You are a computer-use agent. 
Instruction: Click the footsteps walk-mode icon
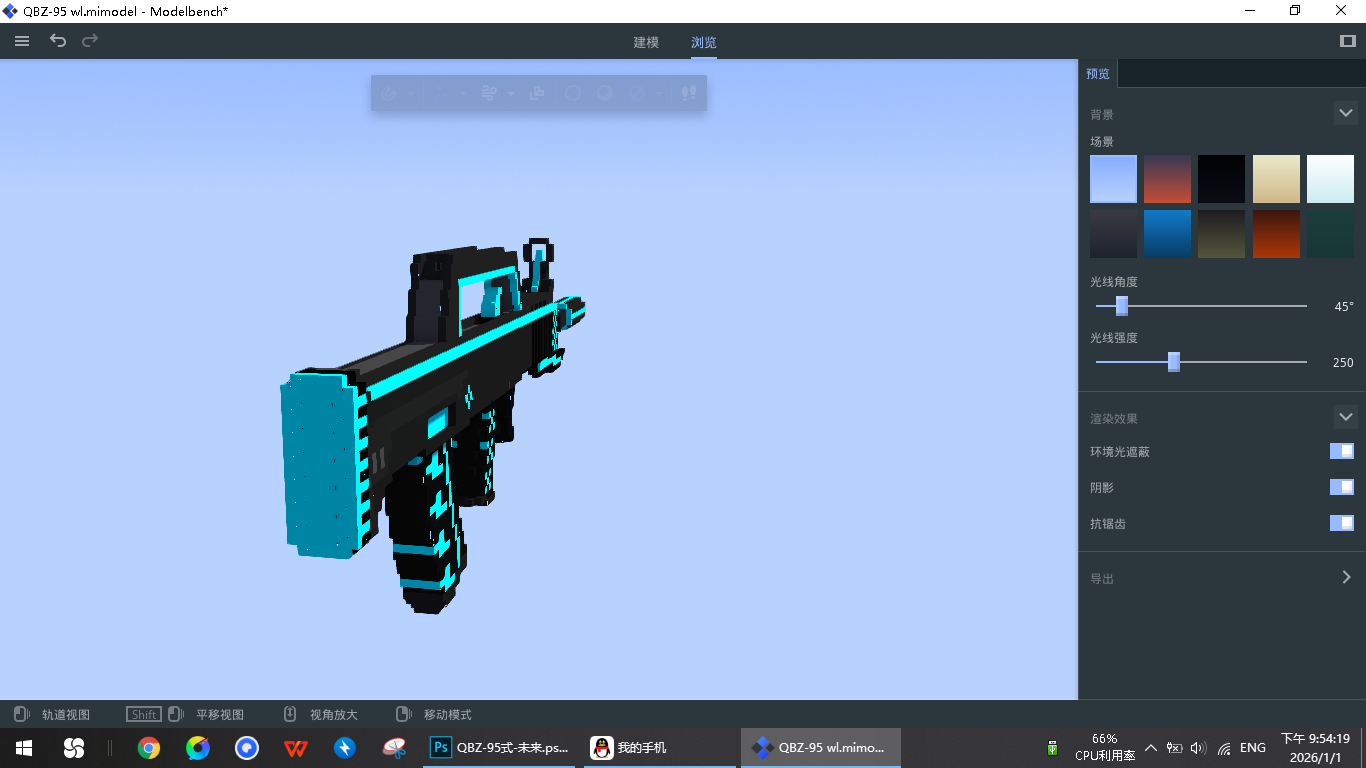(688, 93)
